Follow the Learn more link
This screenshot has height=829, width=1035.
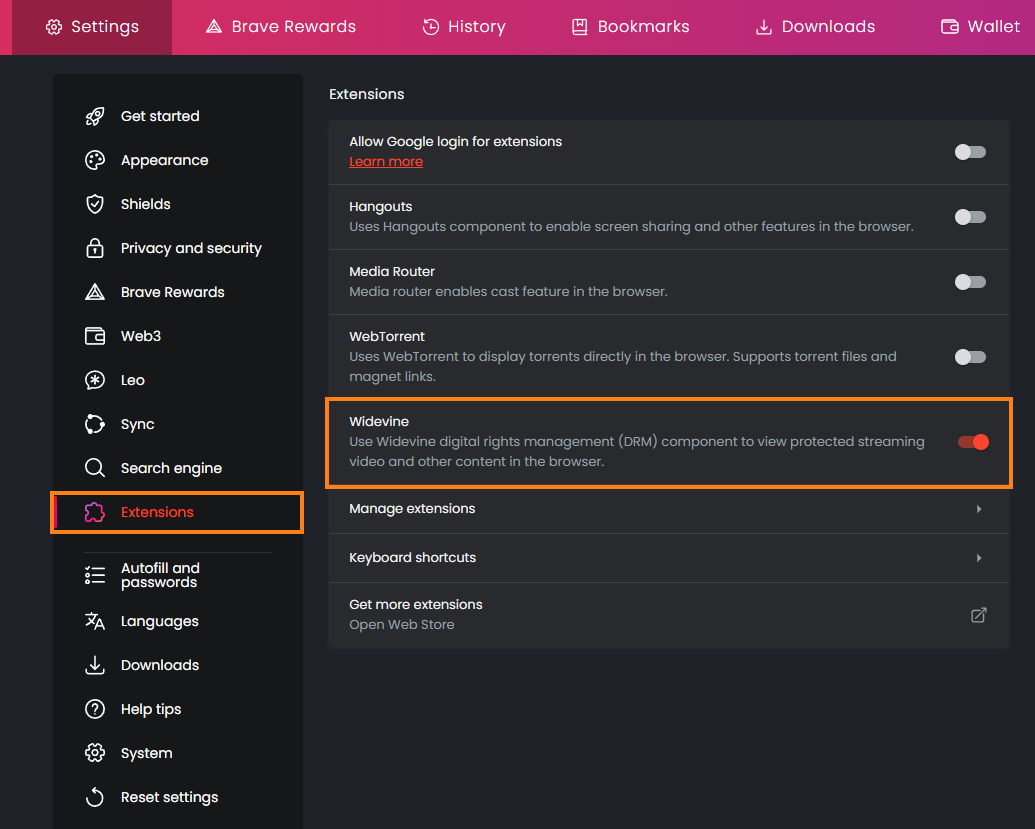(386, 162)
